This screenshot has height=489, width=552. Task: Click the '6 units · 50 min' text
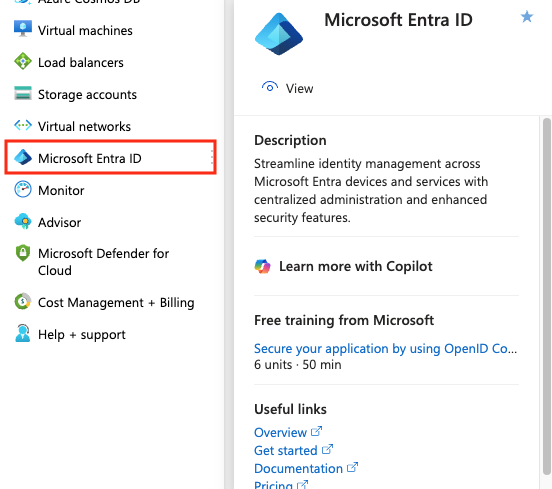point(298,364)
